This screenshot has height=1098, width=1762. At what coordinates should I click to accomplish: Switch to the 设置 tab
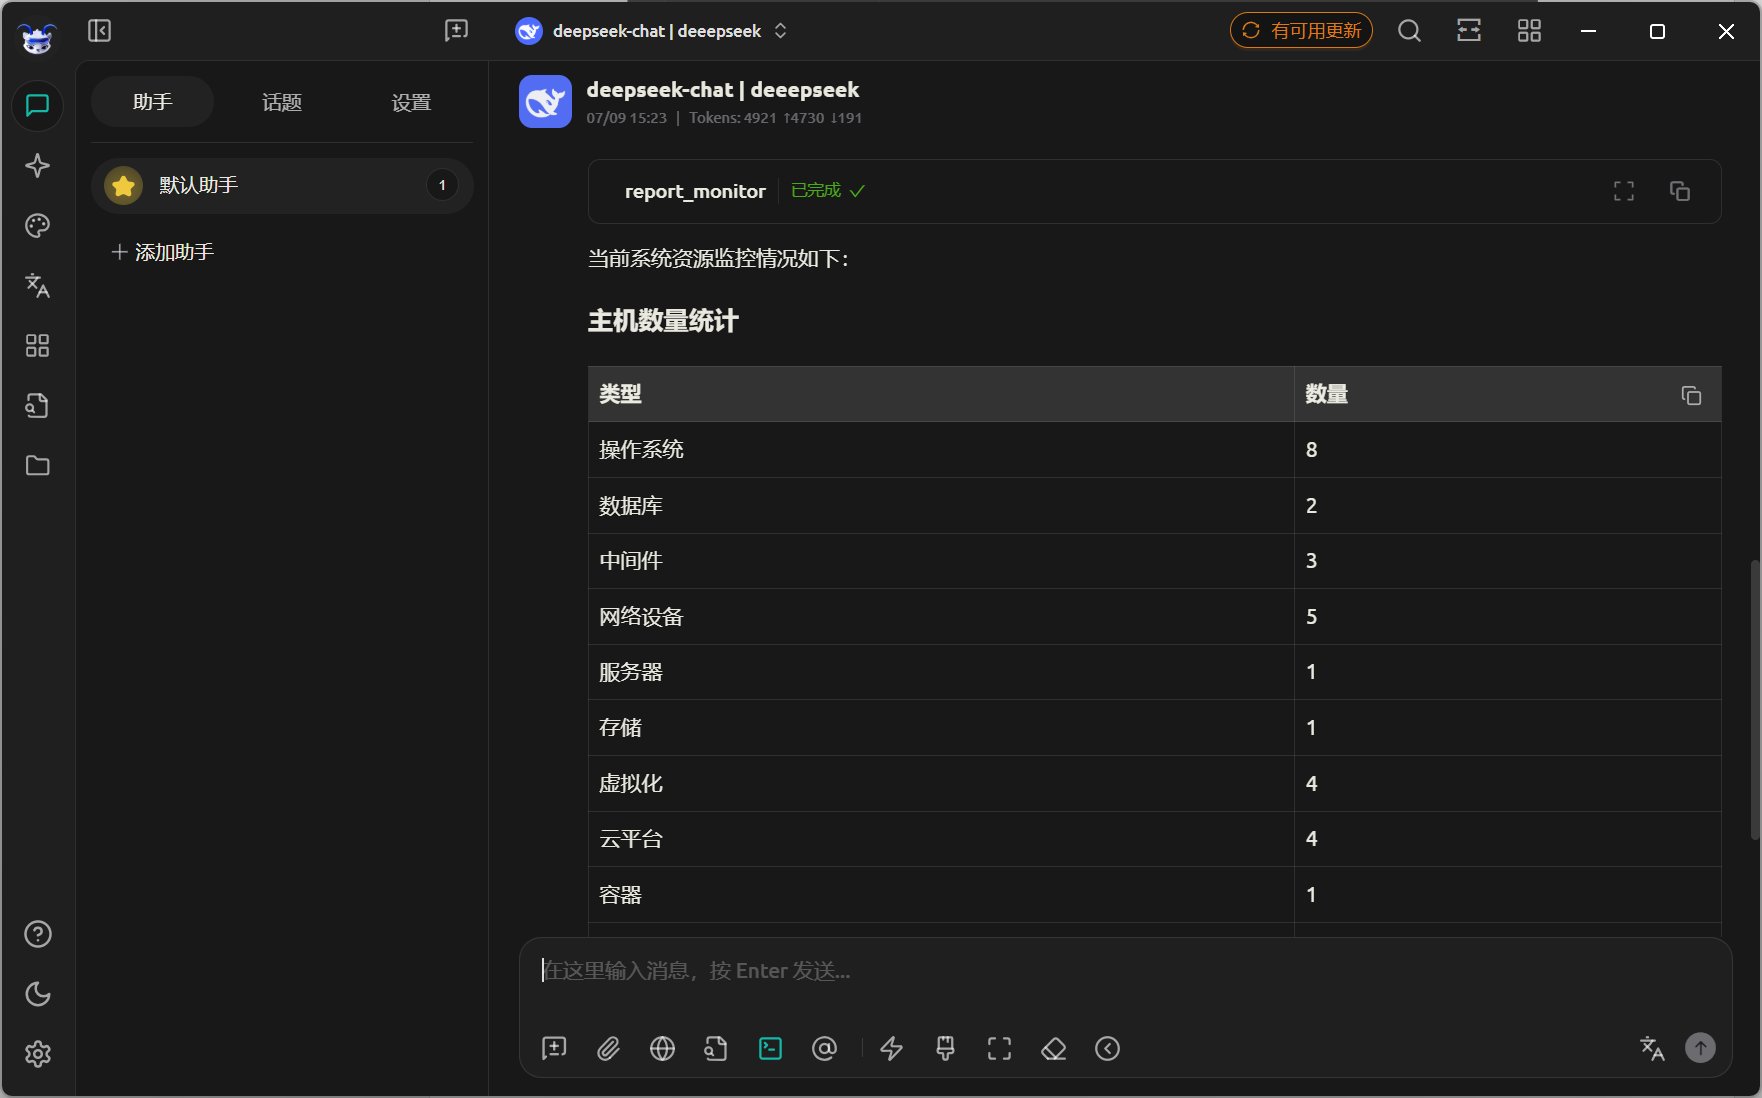tap(411, 102)
